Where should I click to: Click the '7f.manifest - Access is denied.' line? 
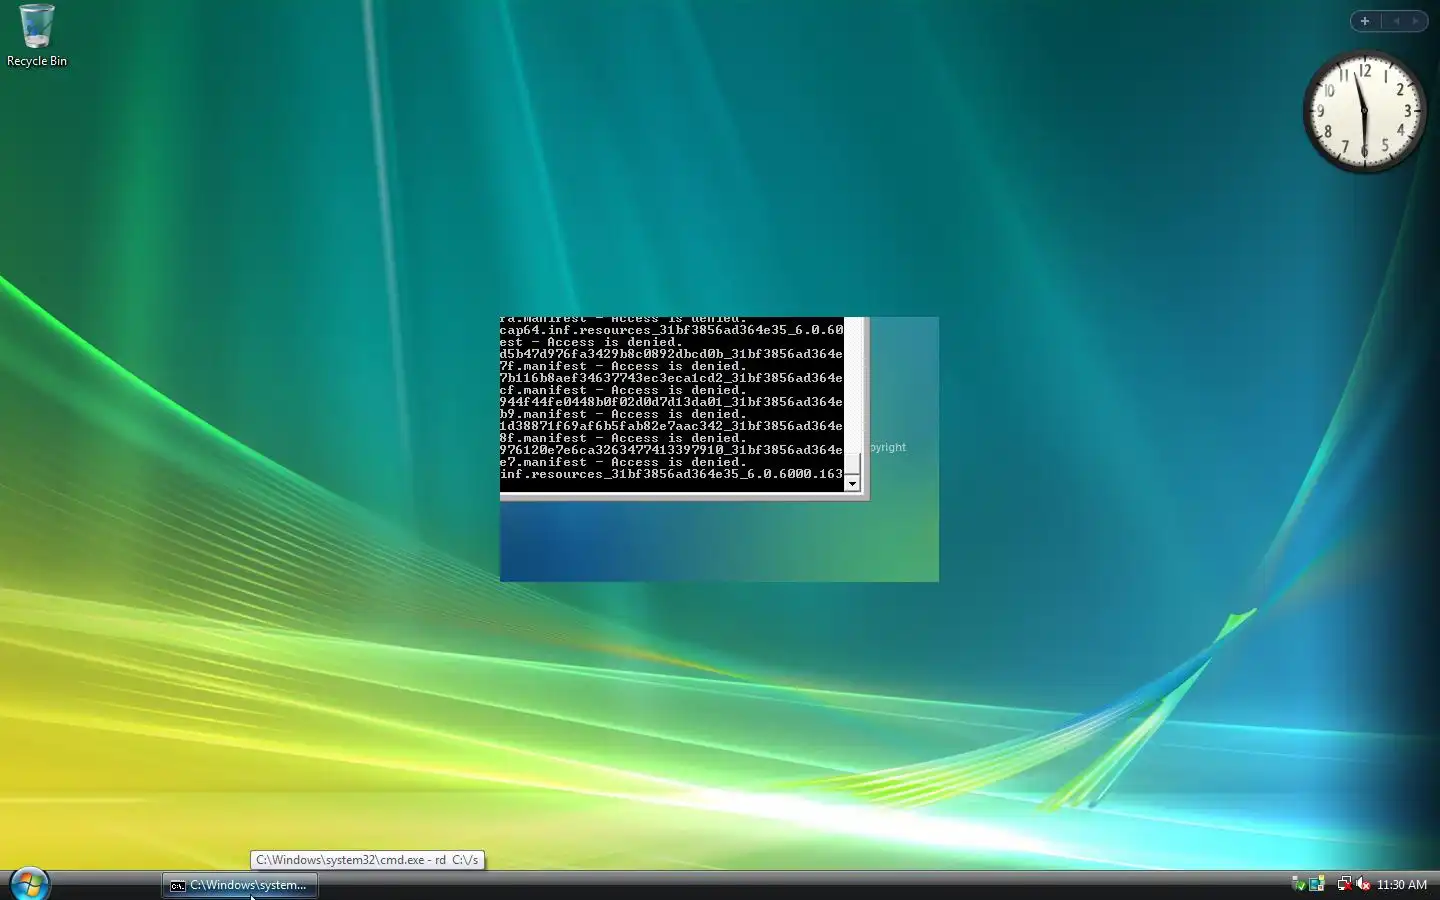point(623,366)
